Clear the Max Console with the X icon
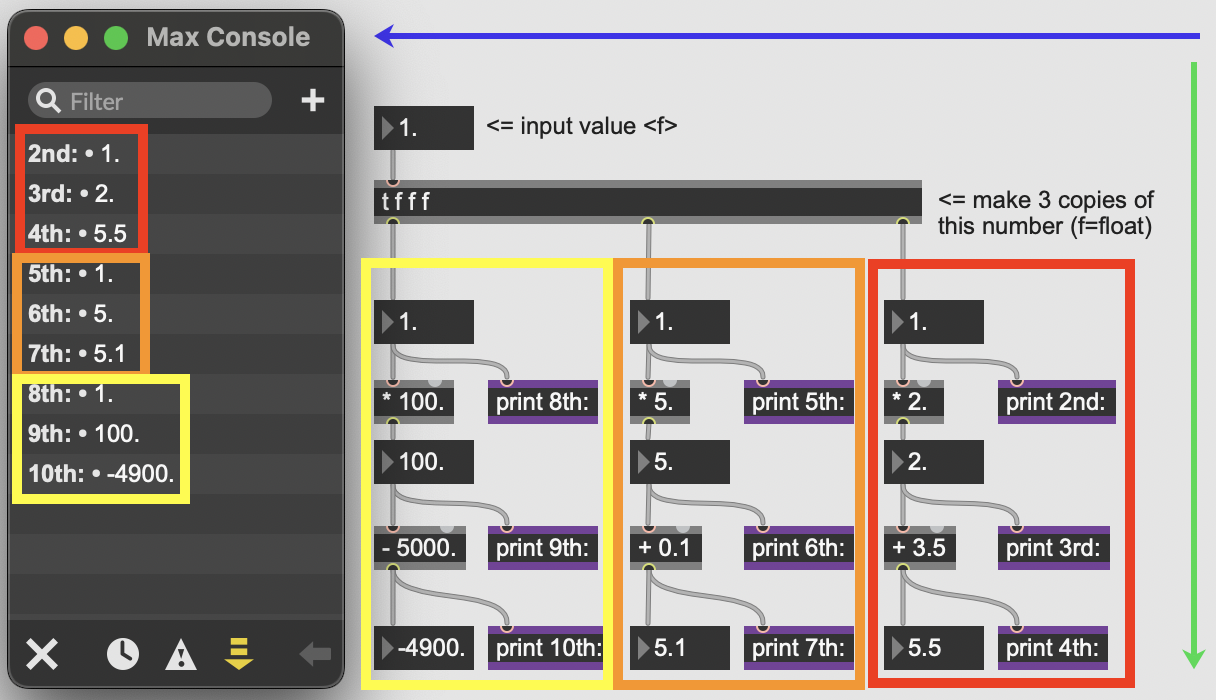The height and width of the screenshot is (700, 1216). point(41,655)
